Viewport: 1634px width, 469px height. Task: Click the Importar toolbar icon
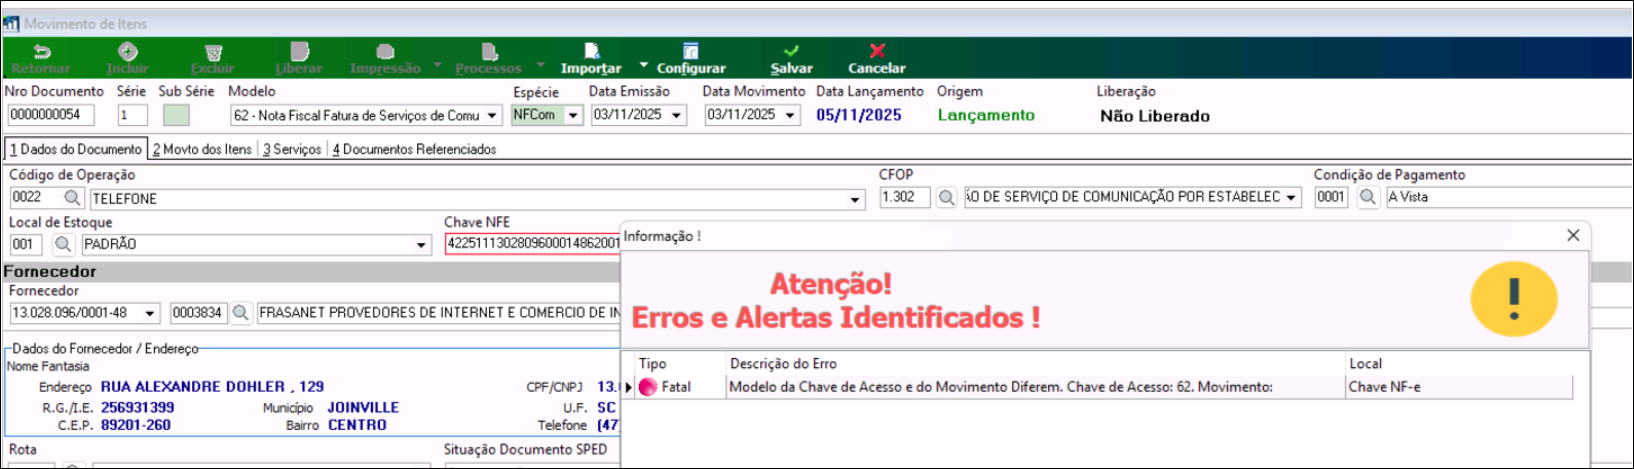click(591, 52)
